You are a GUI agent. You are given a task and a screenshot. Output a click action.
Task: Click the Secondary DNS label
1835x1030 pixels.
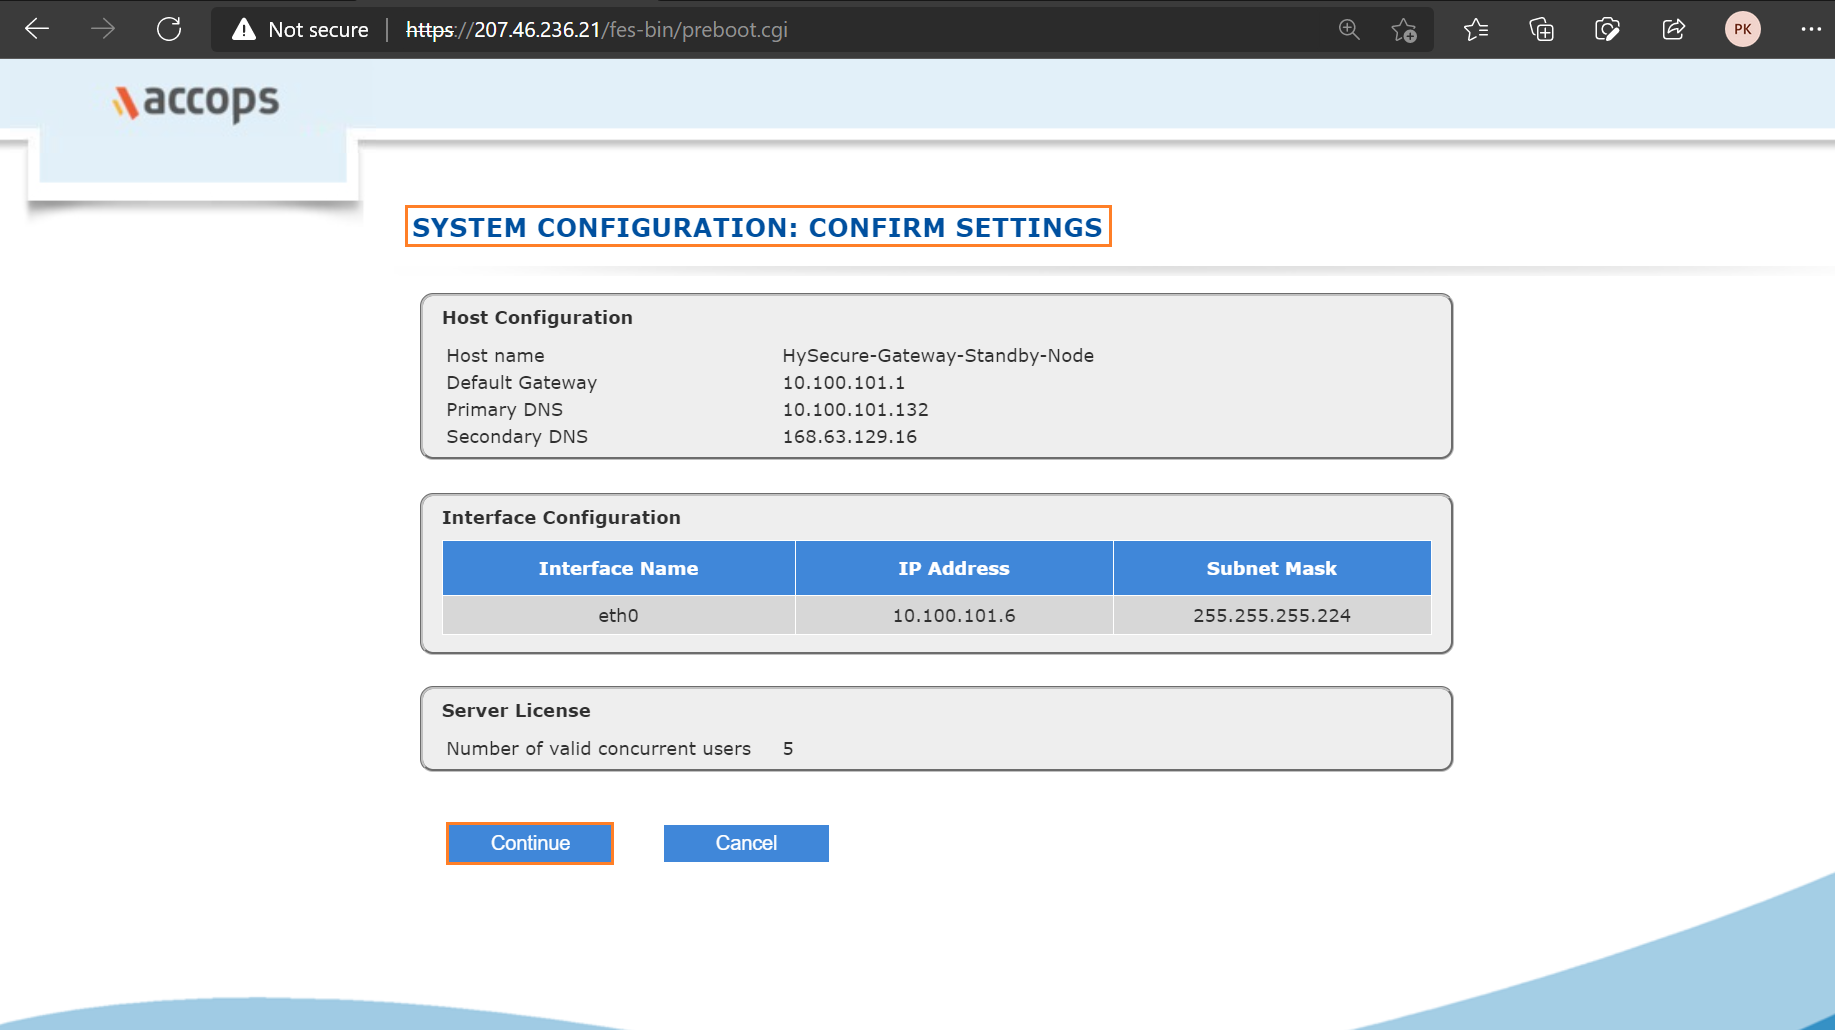tap(517, 436)
